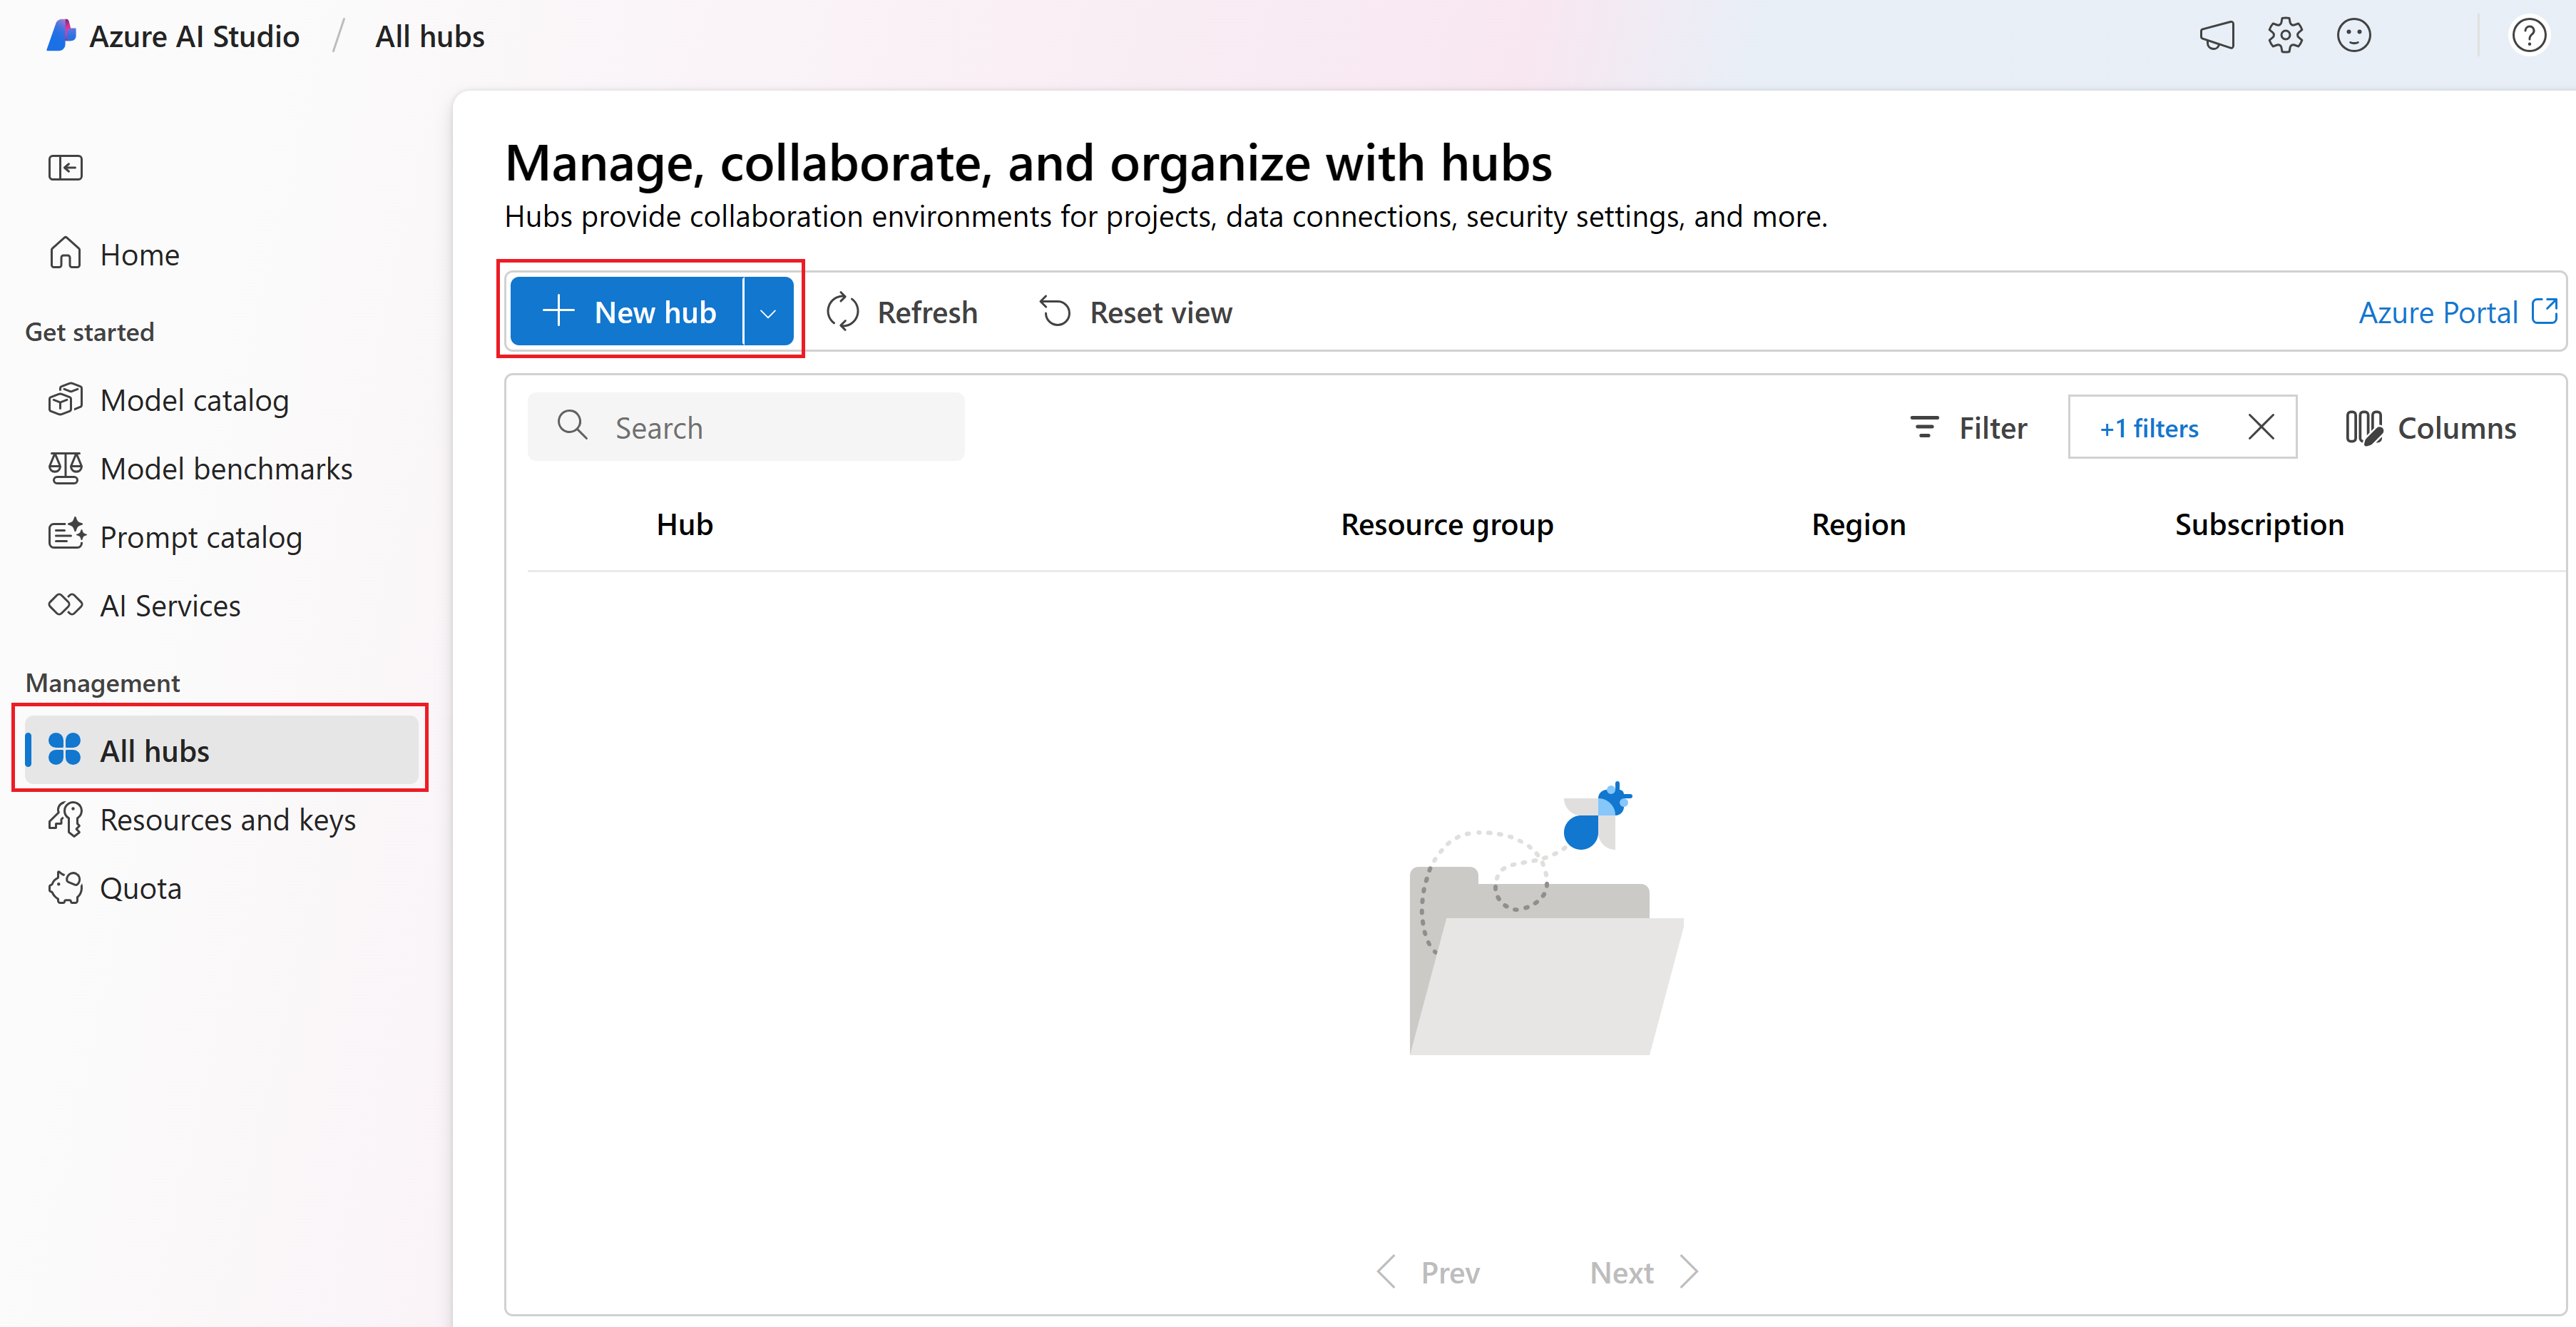Image resolution: width=2576 pixels, height=1327 pixels.
Task: Select the Model benchmarks icon
Action: [63, 469]
